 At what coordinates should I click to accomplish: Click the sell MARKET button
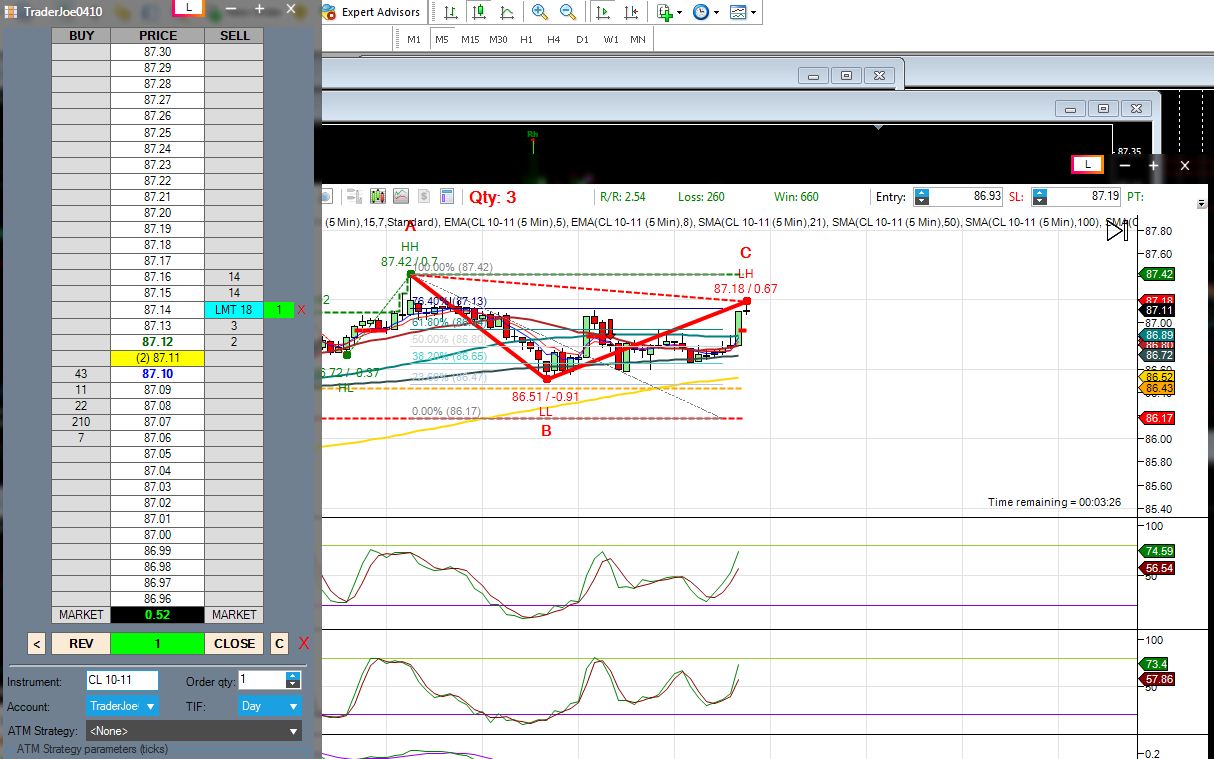point(234,615)
